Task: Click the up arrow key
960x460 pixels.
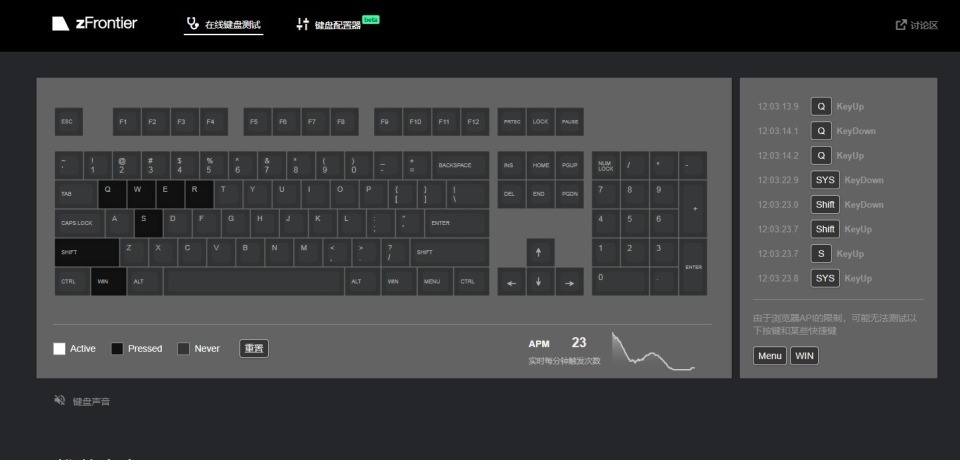Action: [540, 252]
